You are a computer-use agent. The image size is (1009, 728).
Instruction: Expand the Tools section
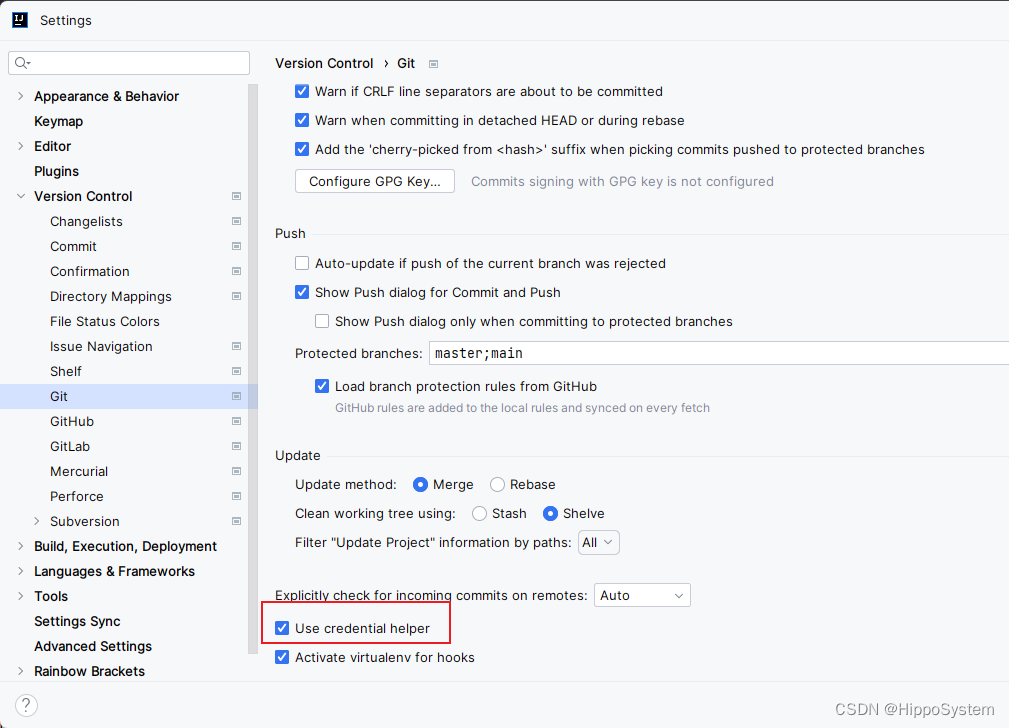pos(21,596)
